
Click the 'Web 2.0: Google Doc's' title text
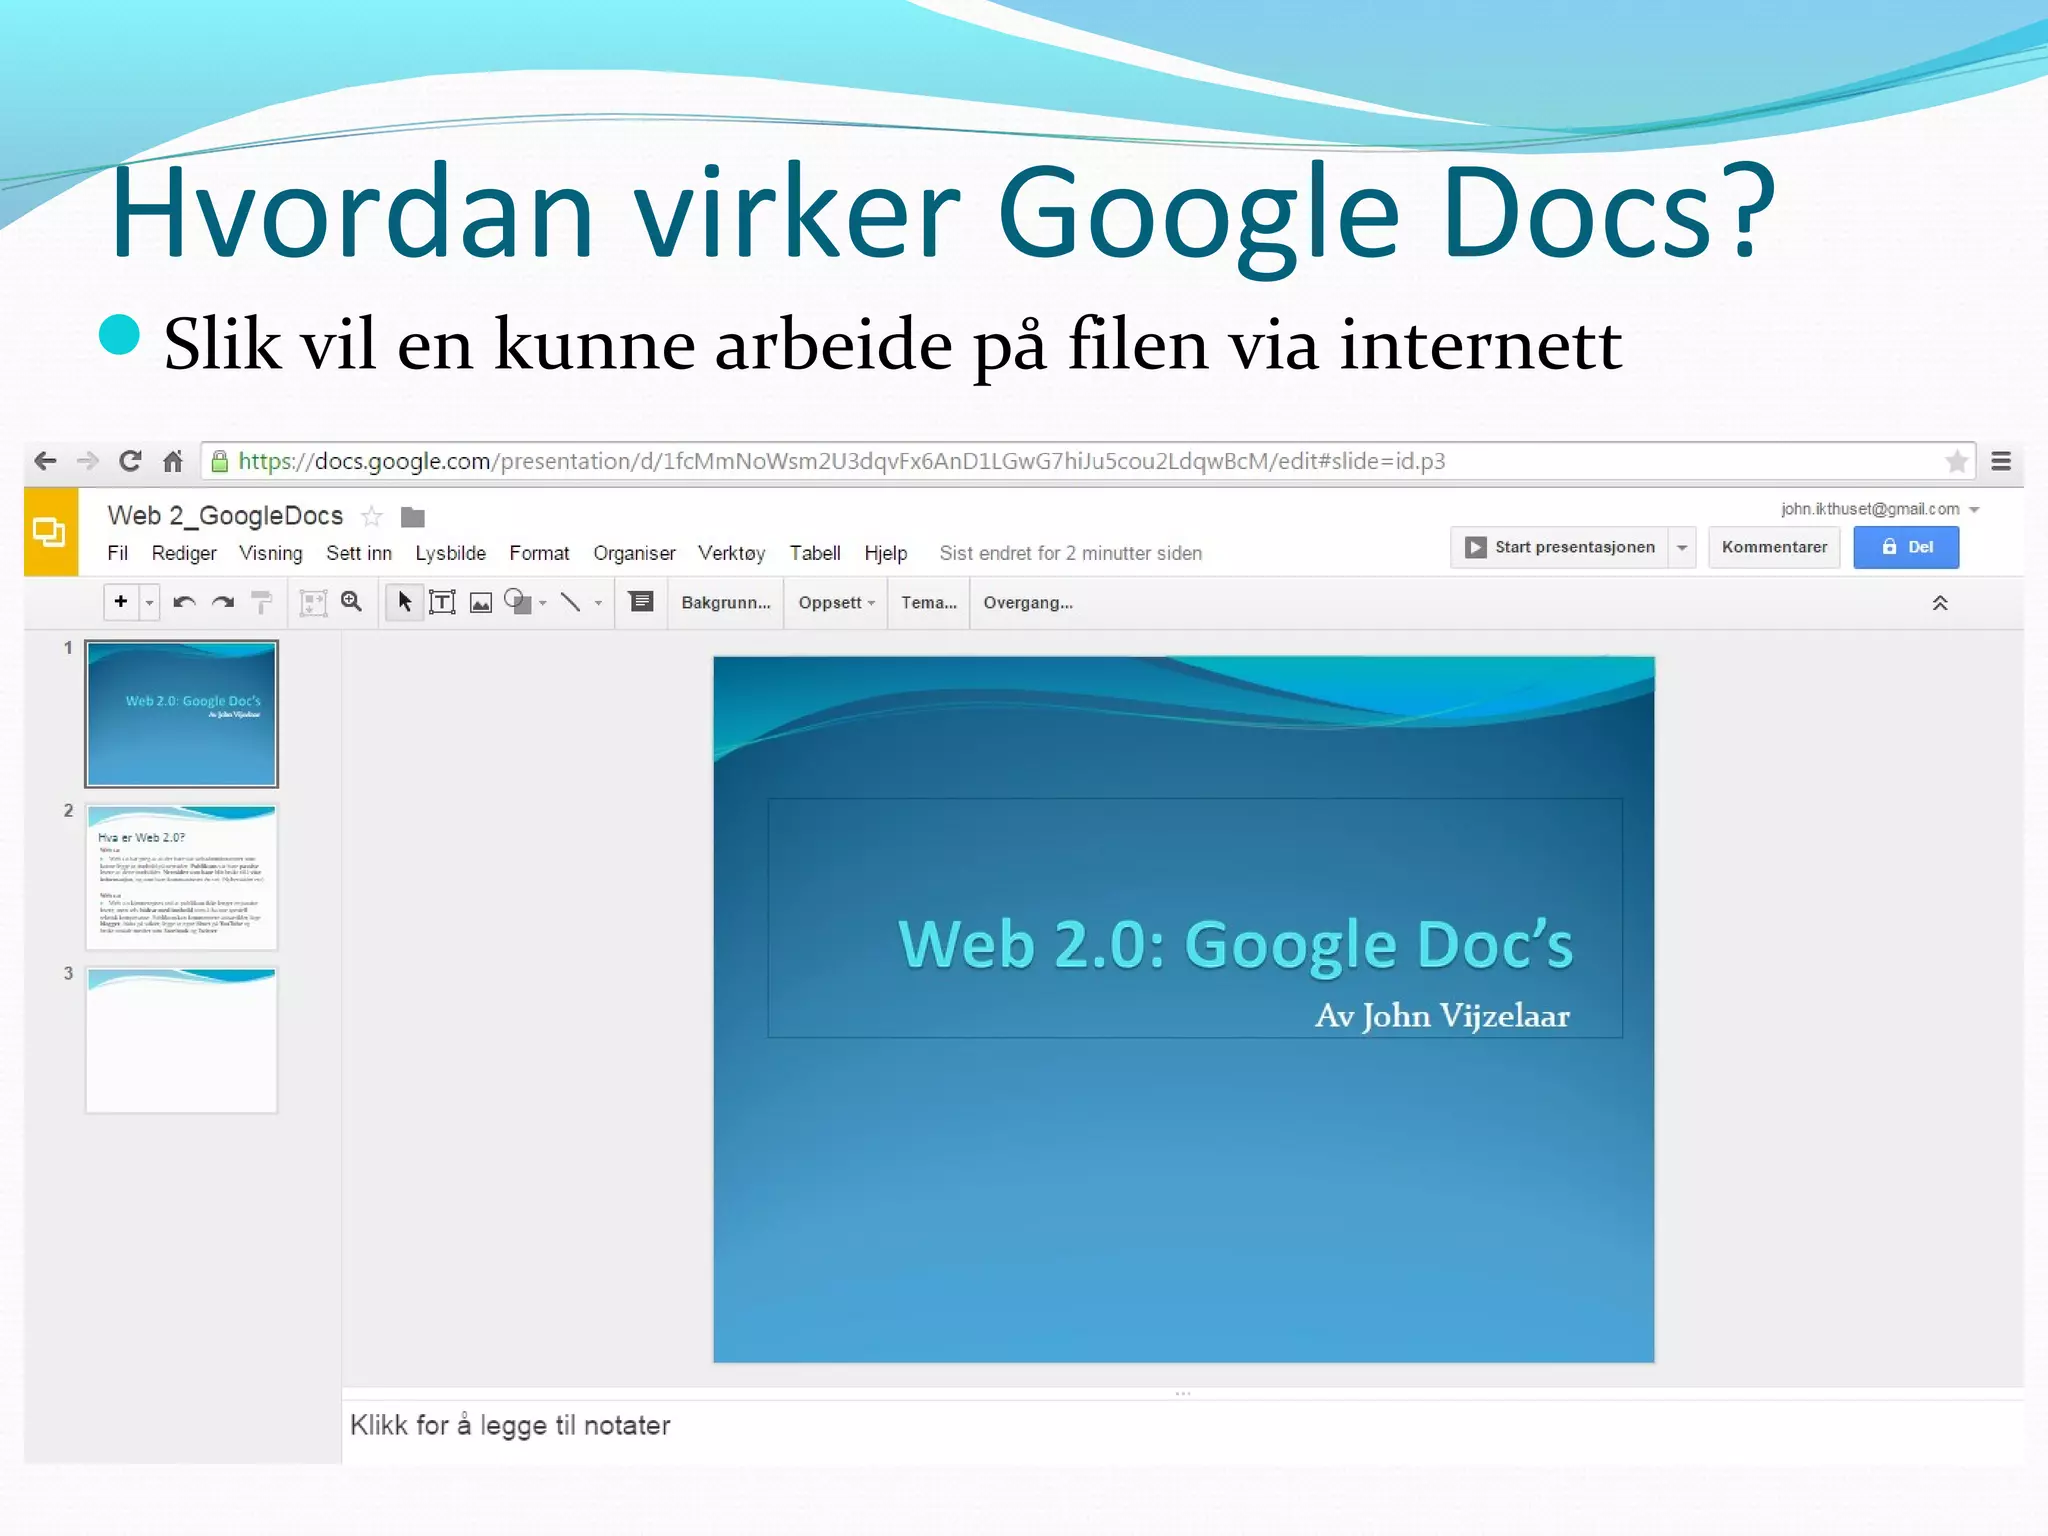tap(1236, 943)
